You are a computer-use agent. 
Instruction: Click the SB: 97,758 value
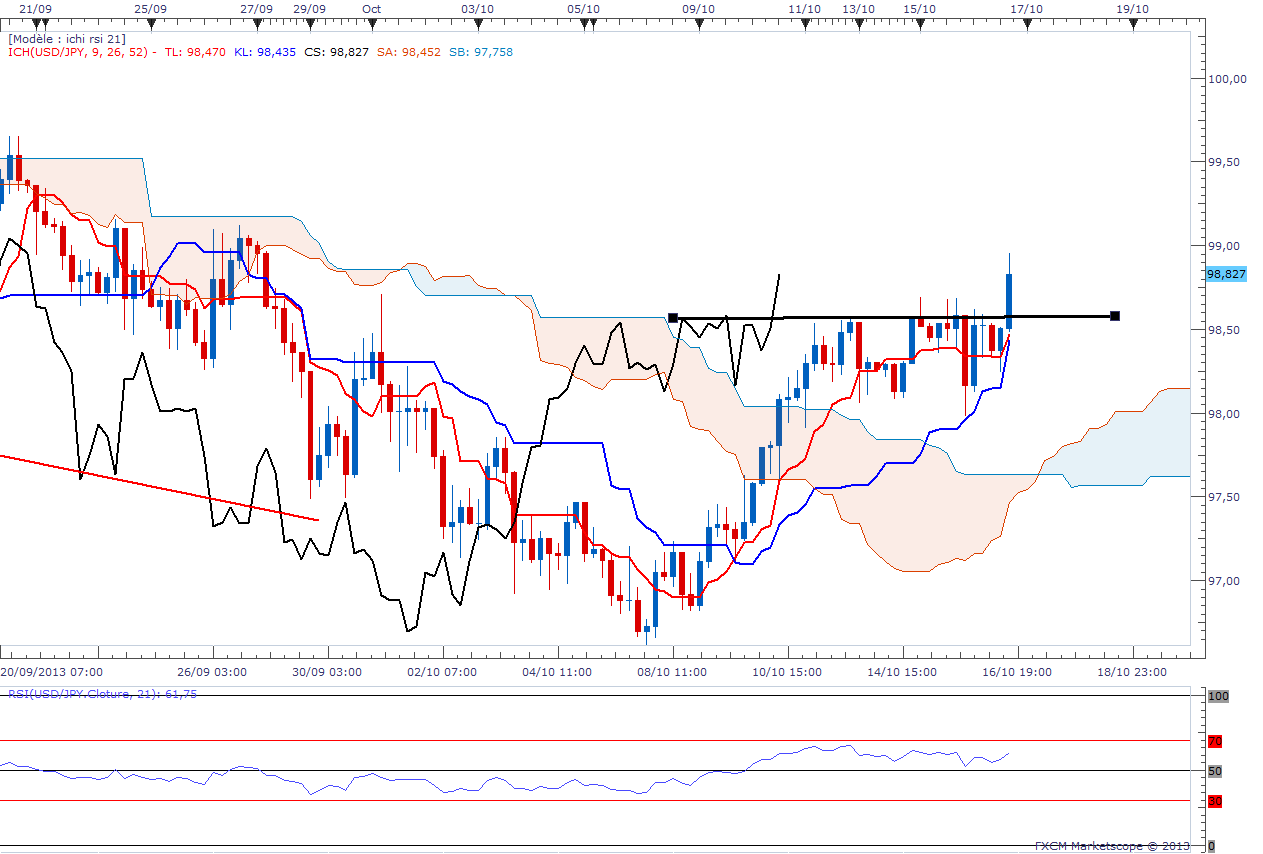point(481,51)
